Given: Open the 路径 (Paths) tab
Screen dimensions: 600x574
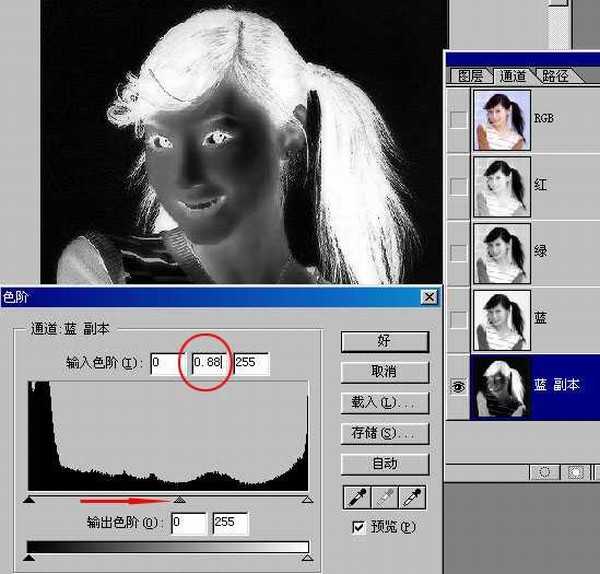Looking at the screenshot, I should 555,76.
